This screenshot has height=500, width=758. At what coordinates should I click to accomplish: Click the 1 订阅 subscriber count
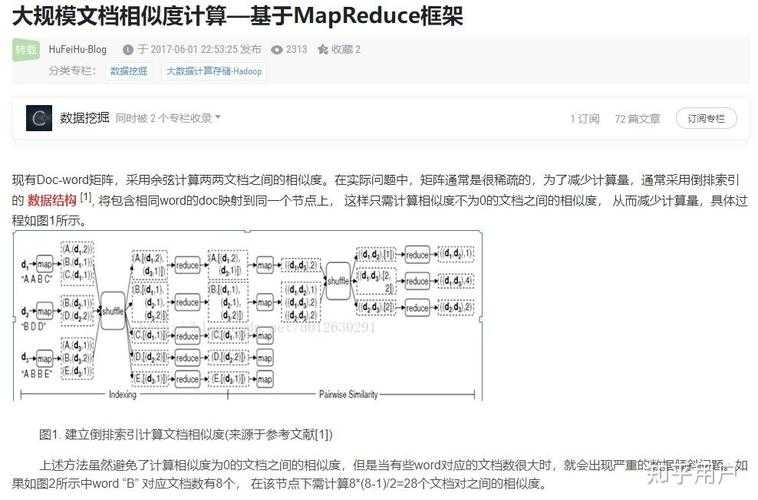click(585, 118)
